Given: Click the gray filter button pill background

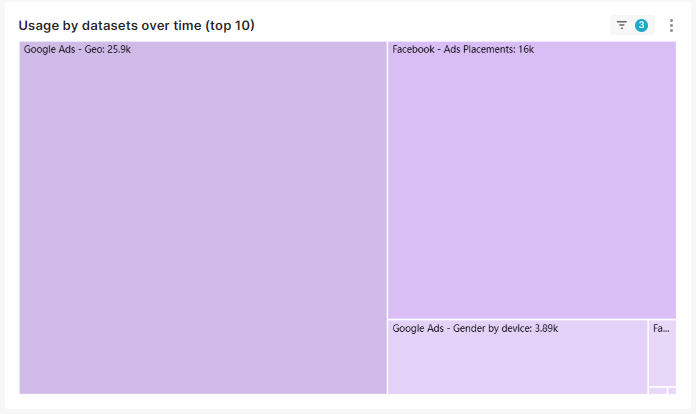Looking at the screenshot, I should pyautogui.click(x=632, y=25).
